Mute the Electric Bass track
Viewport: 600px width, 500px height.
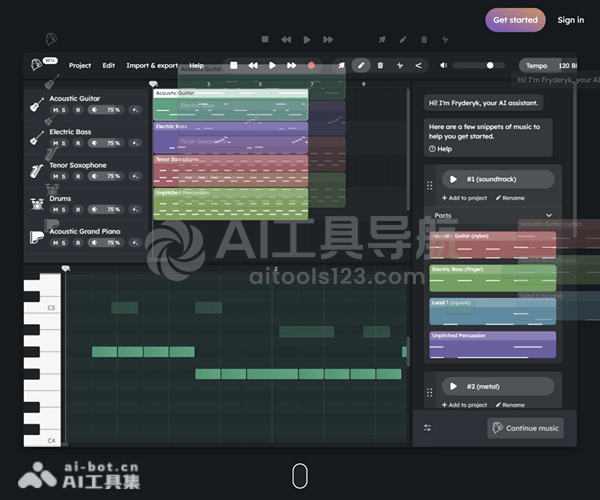(x=55, y=143)
